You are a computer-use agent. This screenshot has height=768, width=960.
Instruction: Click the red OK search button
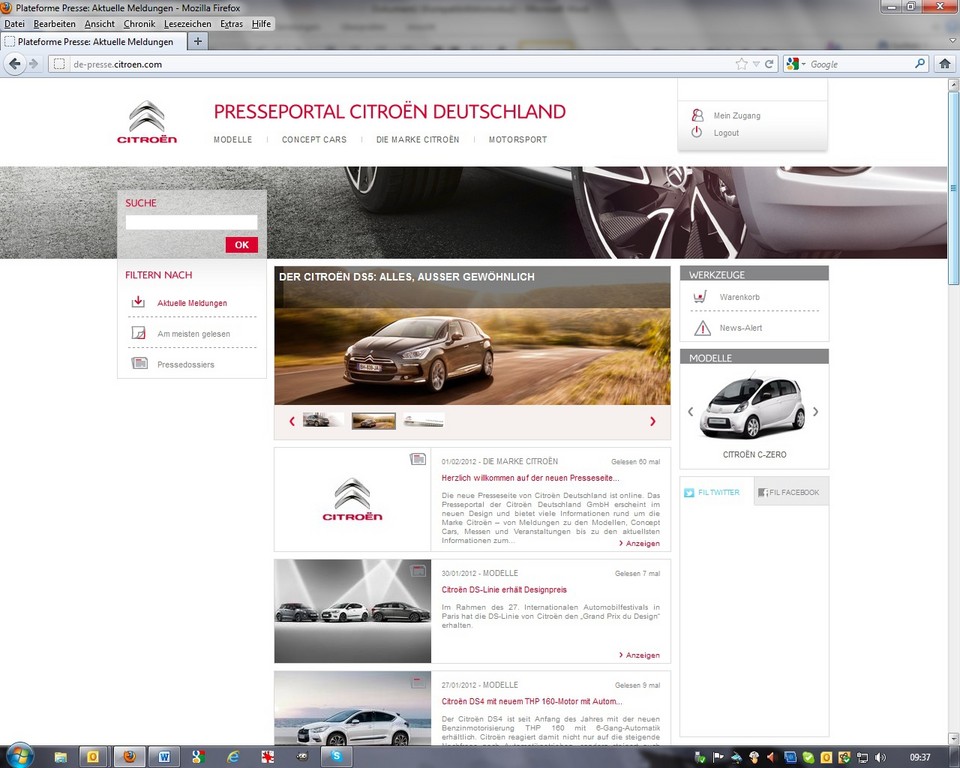click(x=242, y=244)
